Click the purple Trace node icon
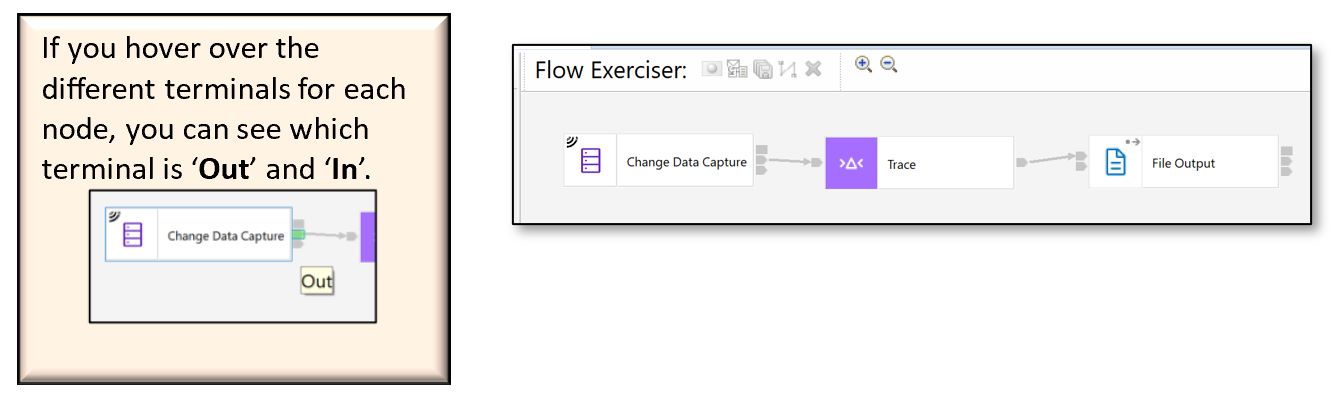This screenshot has height=402, width=1334. 851,163
